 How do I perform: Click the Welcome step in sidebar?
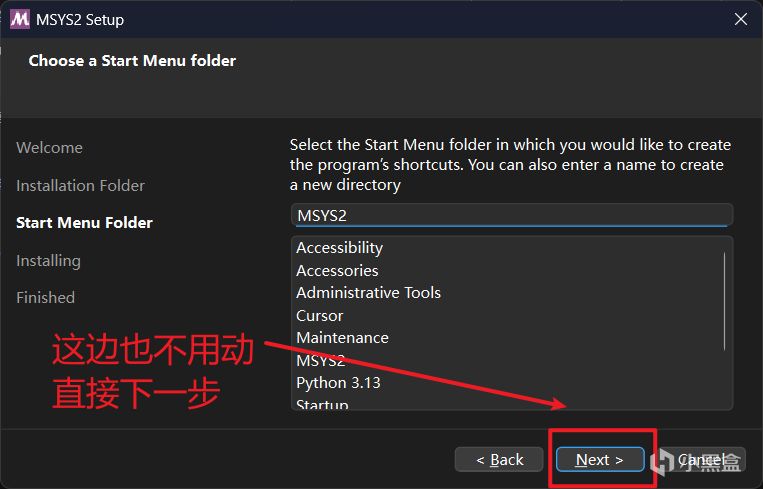coord(49,148)
